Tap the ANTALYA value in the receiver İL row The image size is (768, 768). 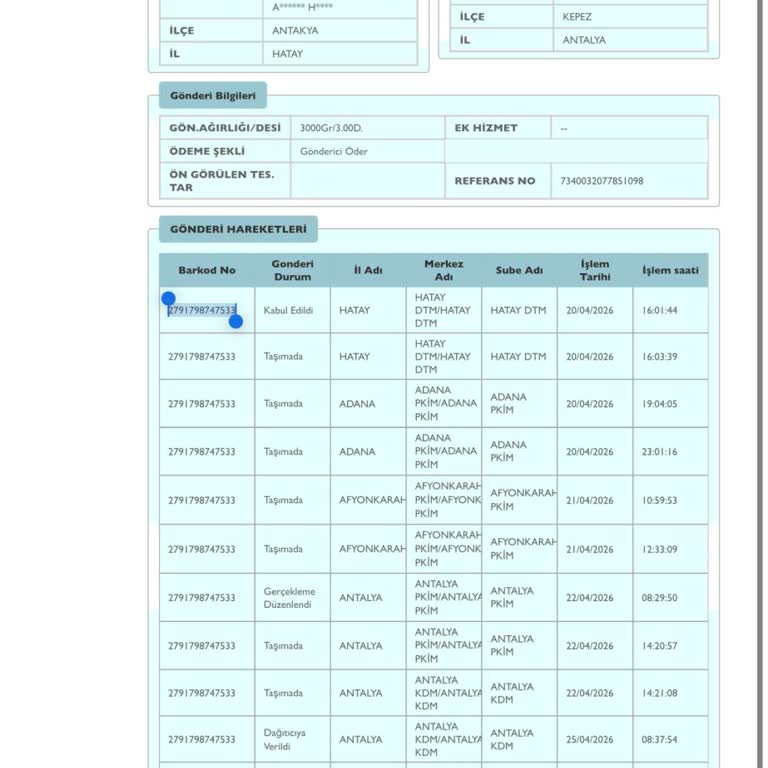pos(584,40)
